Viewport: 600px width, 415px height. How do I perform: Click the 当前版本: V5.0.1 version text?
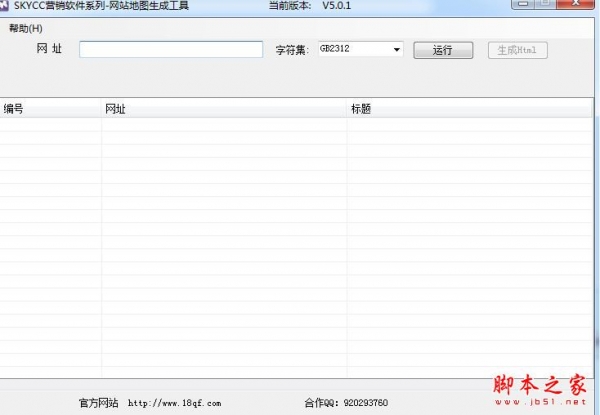pos(310,5)
